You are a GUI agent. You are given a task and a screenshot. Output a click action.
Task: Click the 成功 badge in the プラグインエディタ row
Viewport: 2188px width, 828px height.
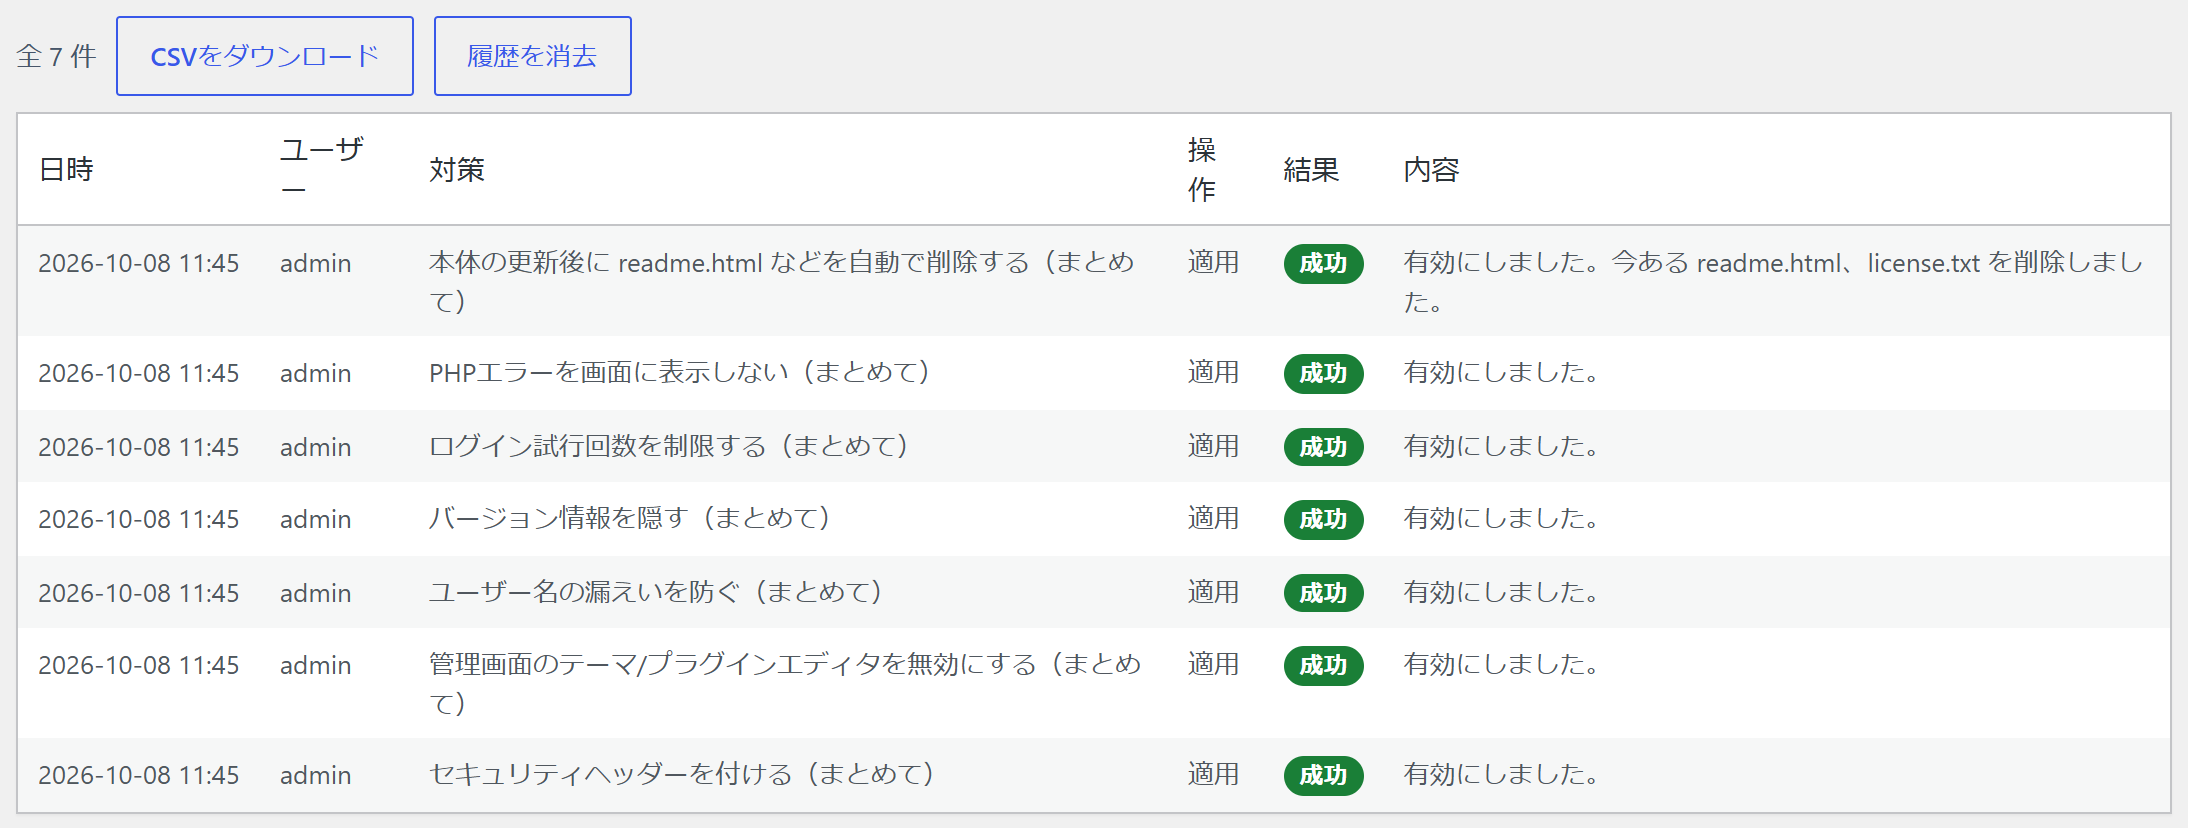click(1323, 665)
